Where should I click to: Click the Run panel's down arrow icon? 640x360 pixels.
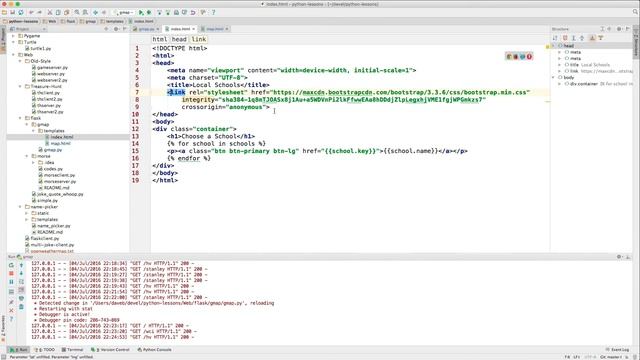[x=21, y=273]
